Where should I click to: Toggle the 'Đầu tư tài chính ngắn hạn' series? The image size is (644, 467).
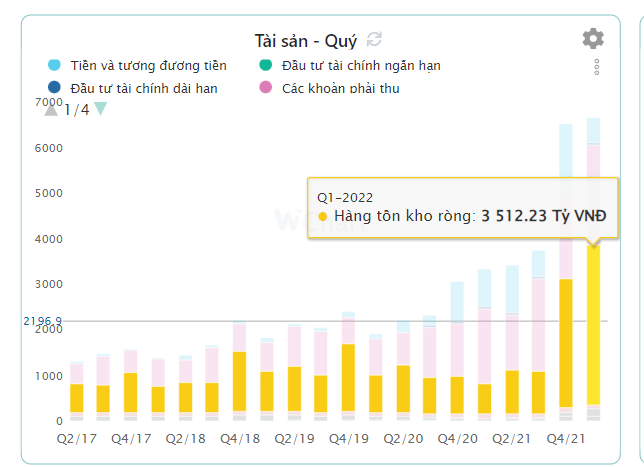pyautogui.click(x=361, y=66)
